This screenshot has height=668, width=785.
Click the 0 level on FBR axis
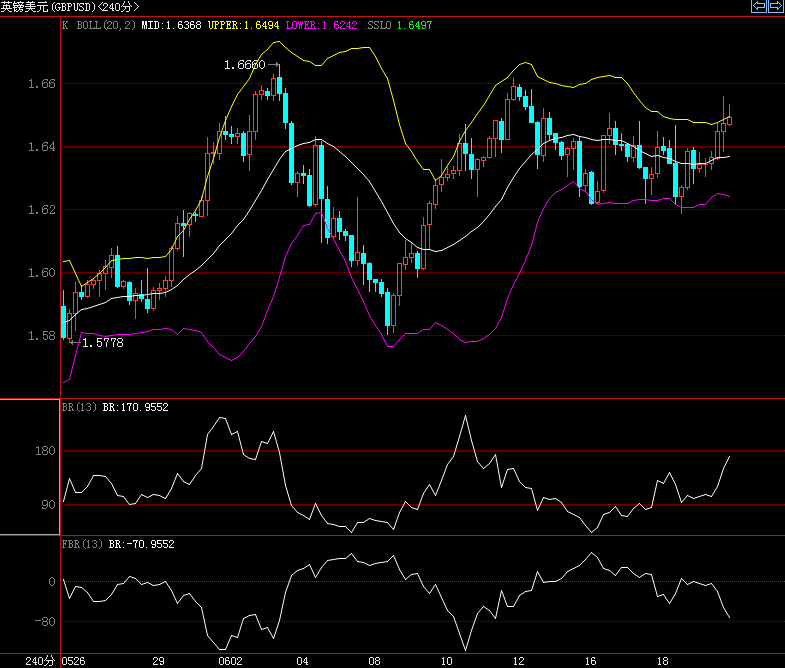52,582
